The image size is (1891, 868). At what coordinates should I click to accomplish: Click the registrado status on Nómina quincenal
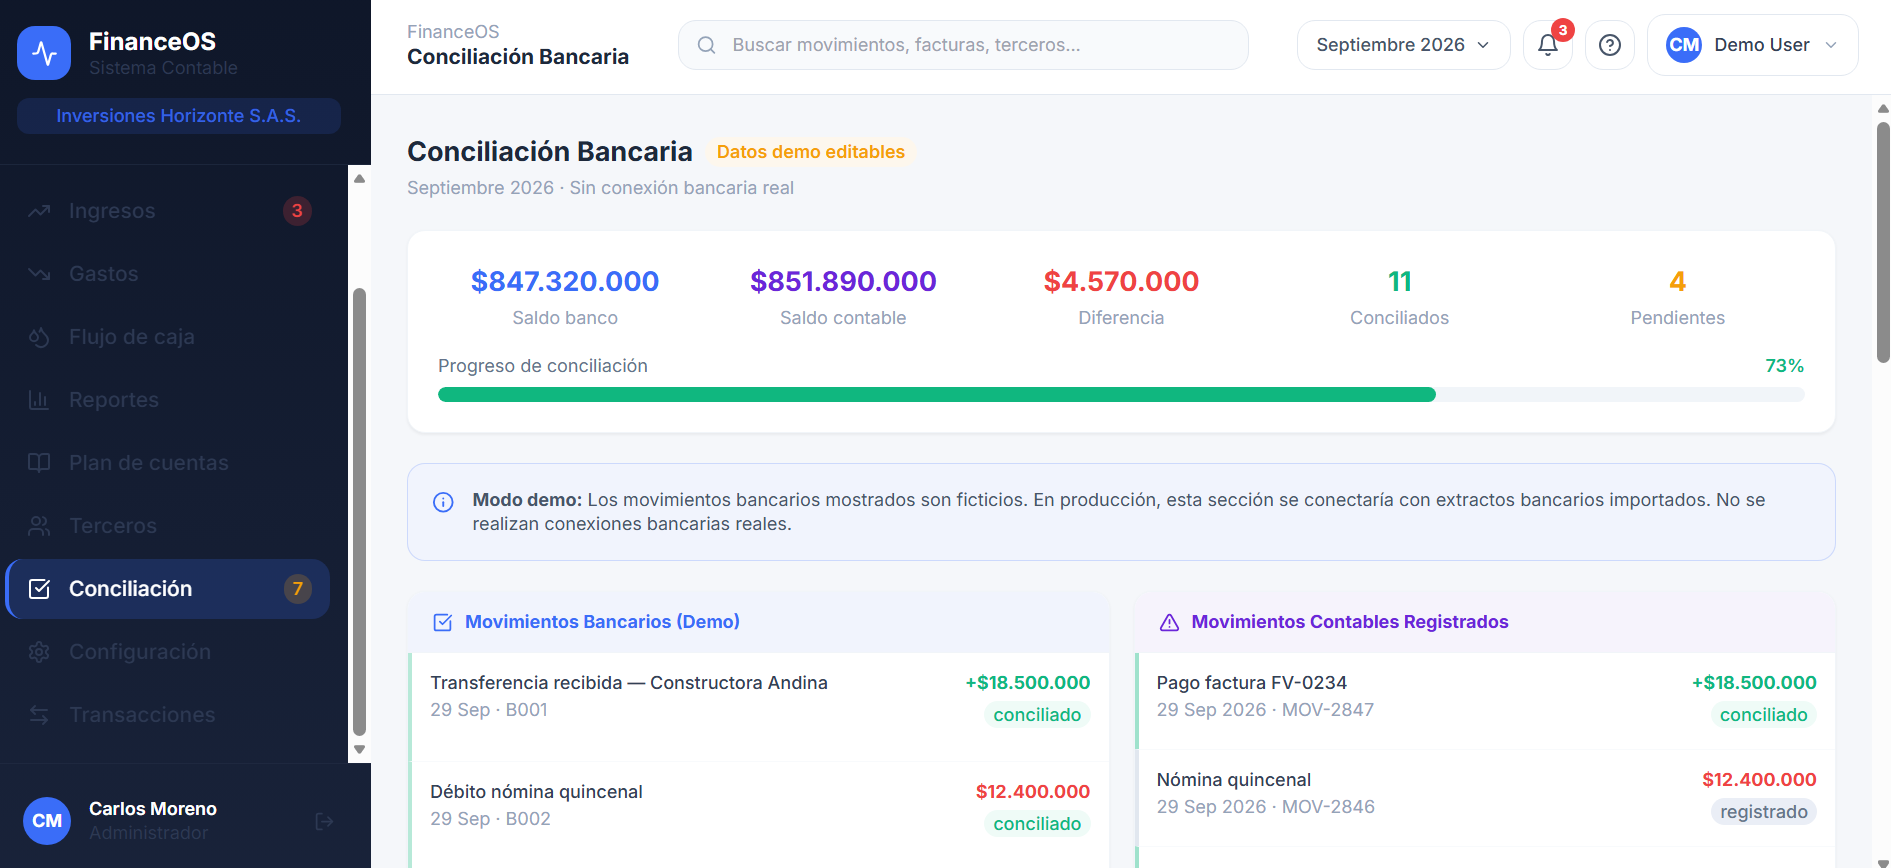(1763, 812)
